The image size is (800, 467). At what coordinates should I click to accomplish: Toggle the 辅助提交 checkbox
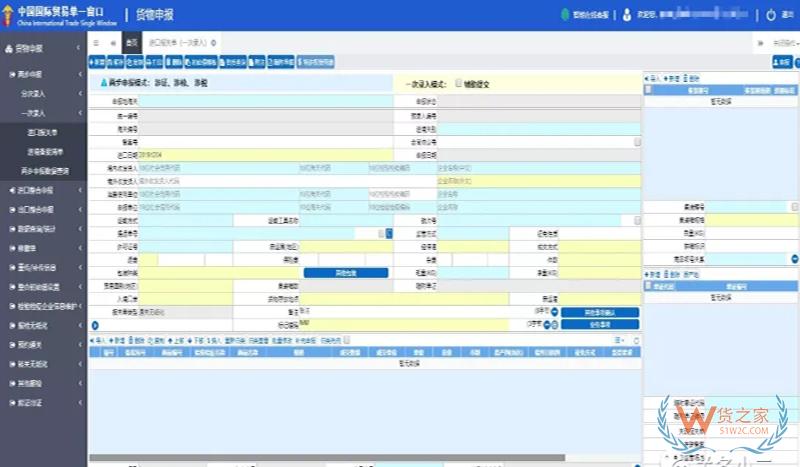459,83
